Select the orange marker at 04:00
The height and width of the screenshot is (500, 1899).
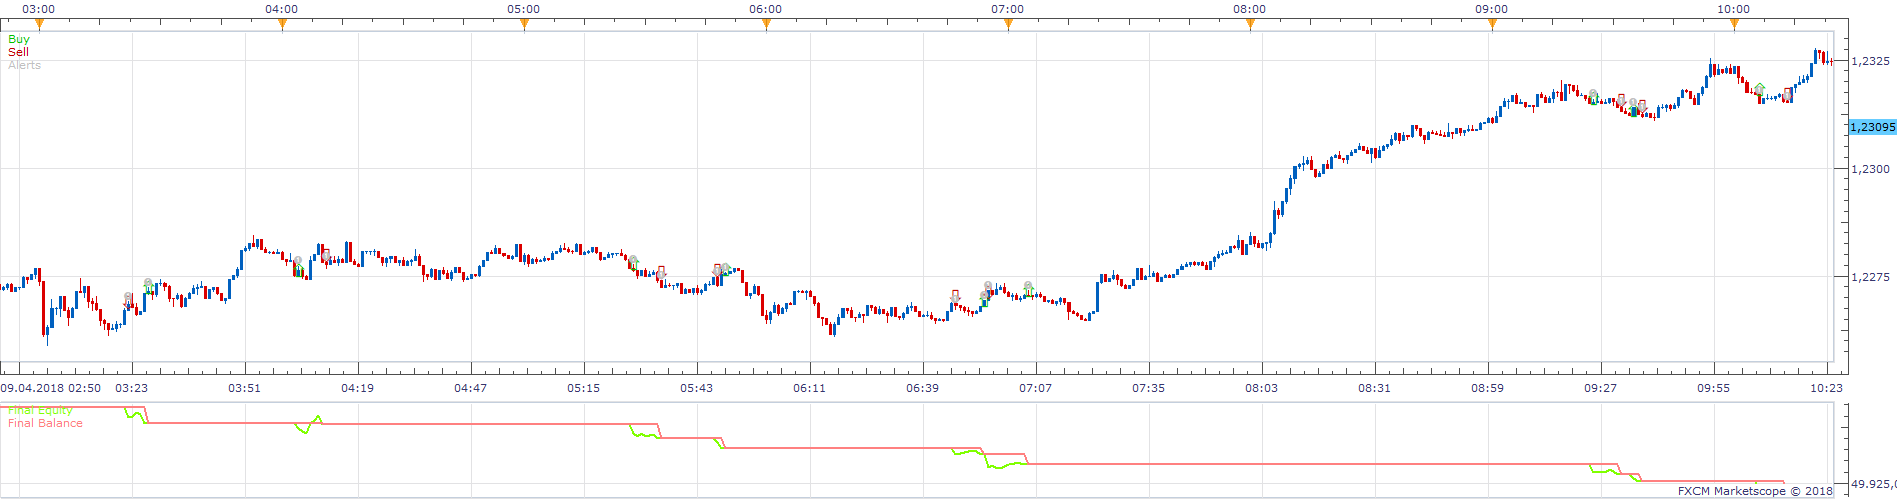point(282,25)
